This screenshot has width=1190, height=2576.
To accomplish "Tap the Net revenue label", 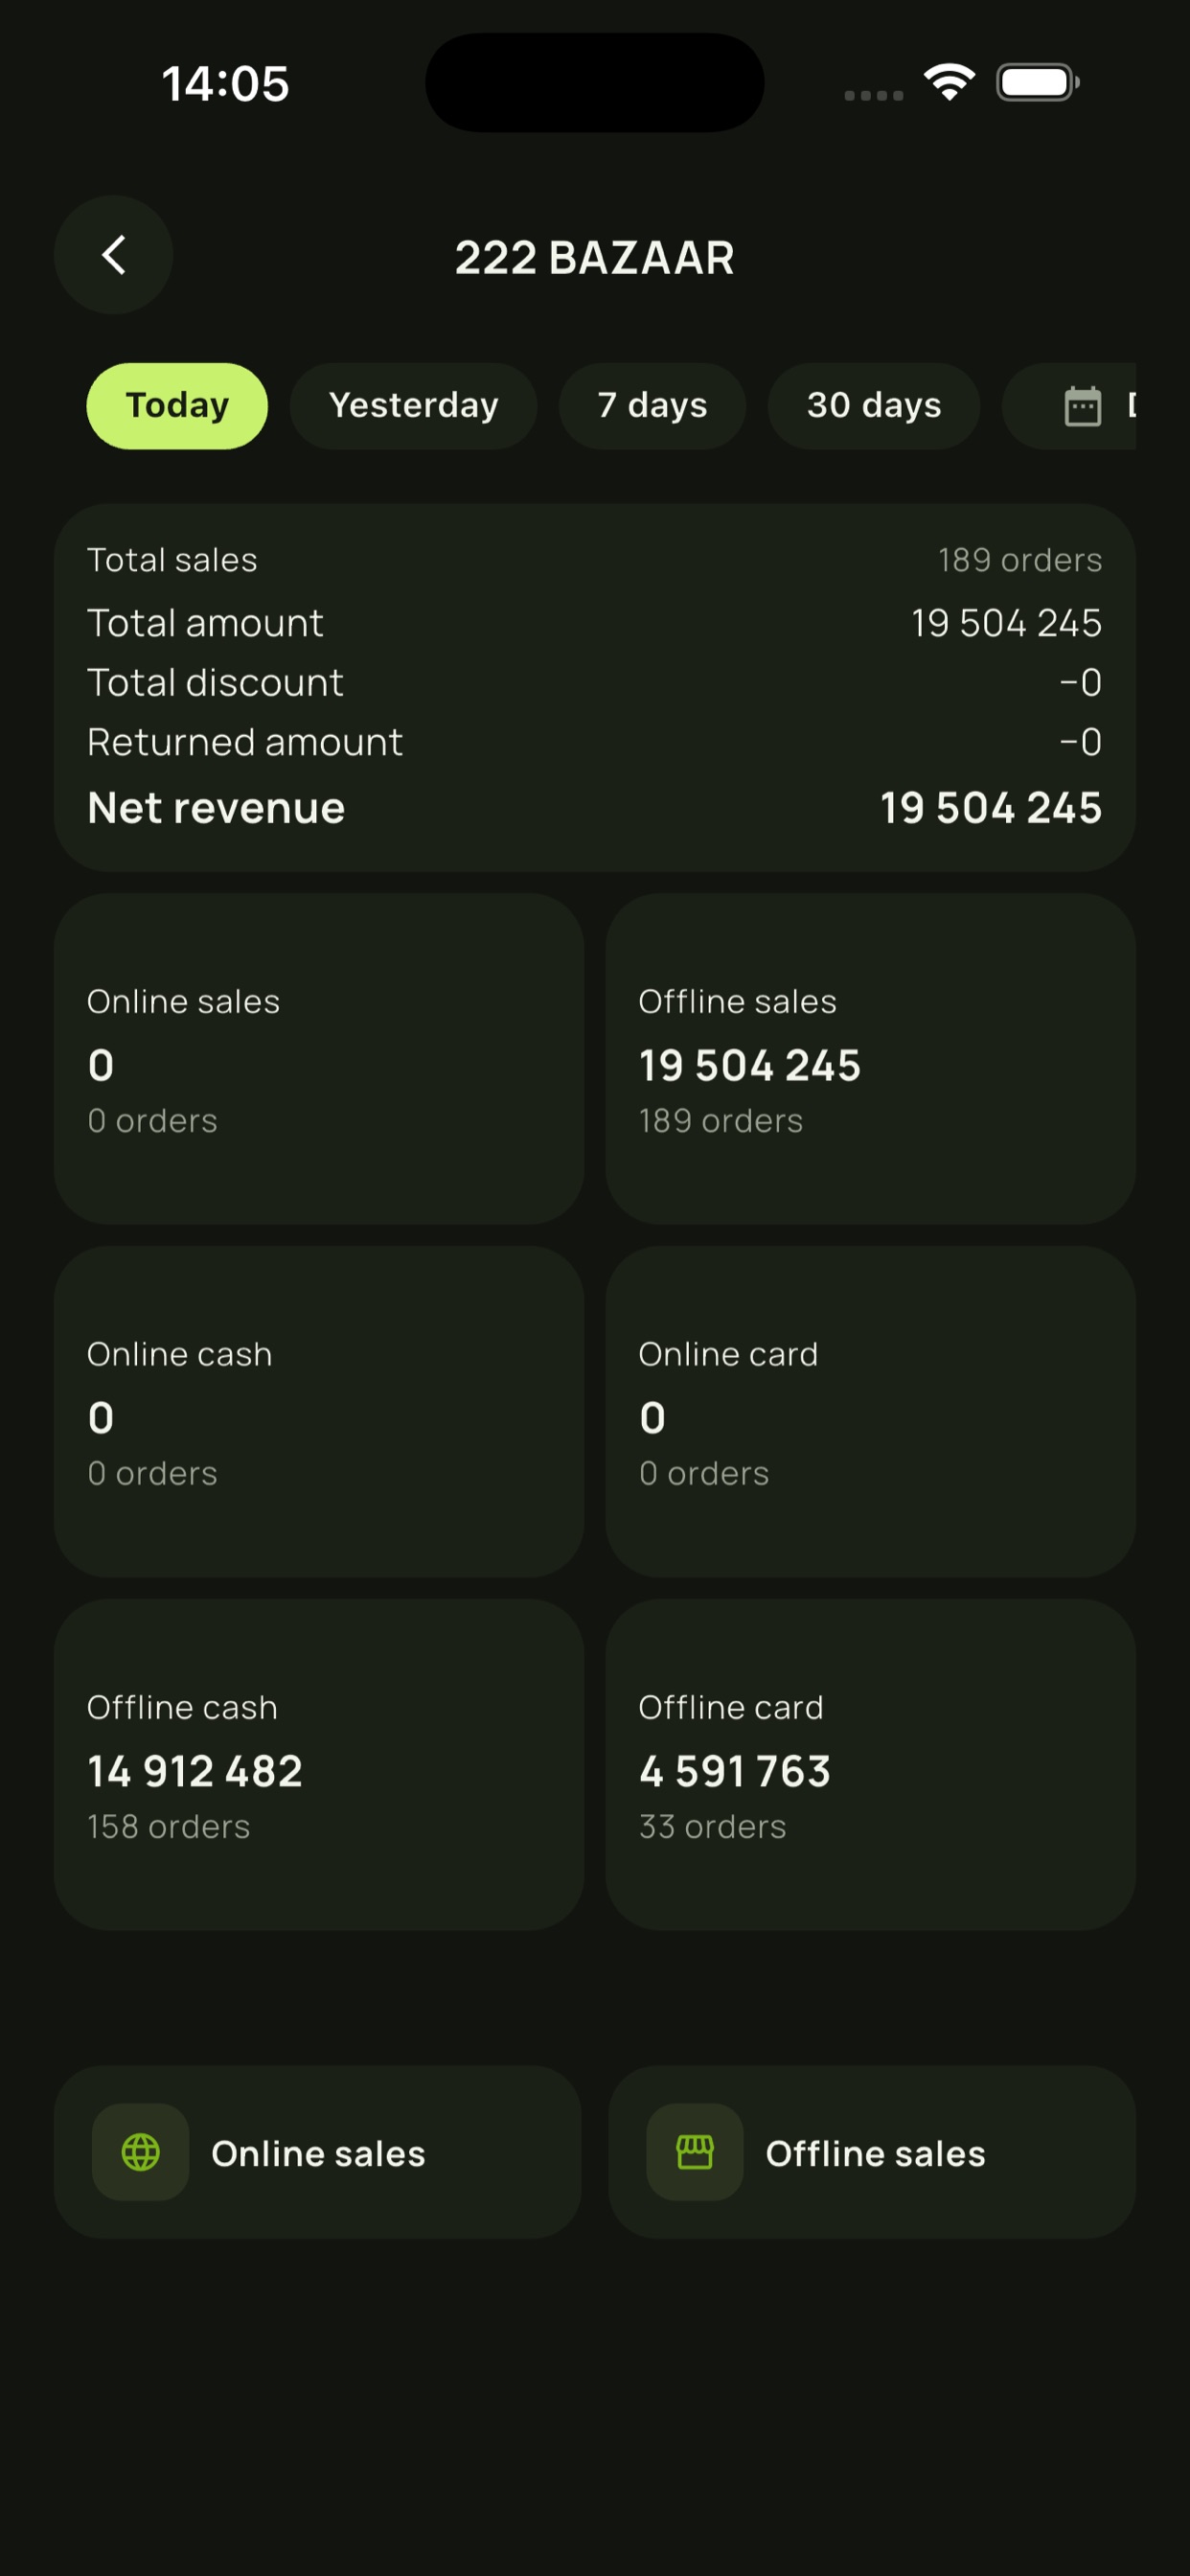I will tap(216, 808).
